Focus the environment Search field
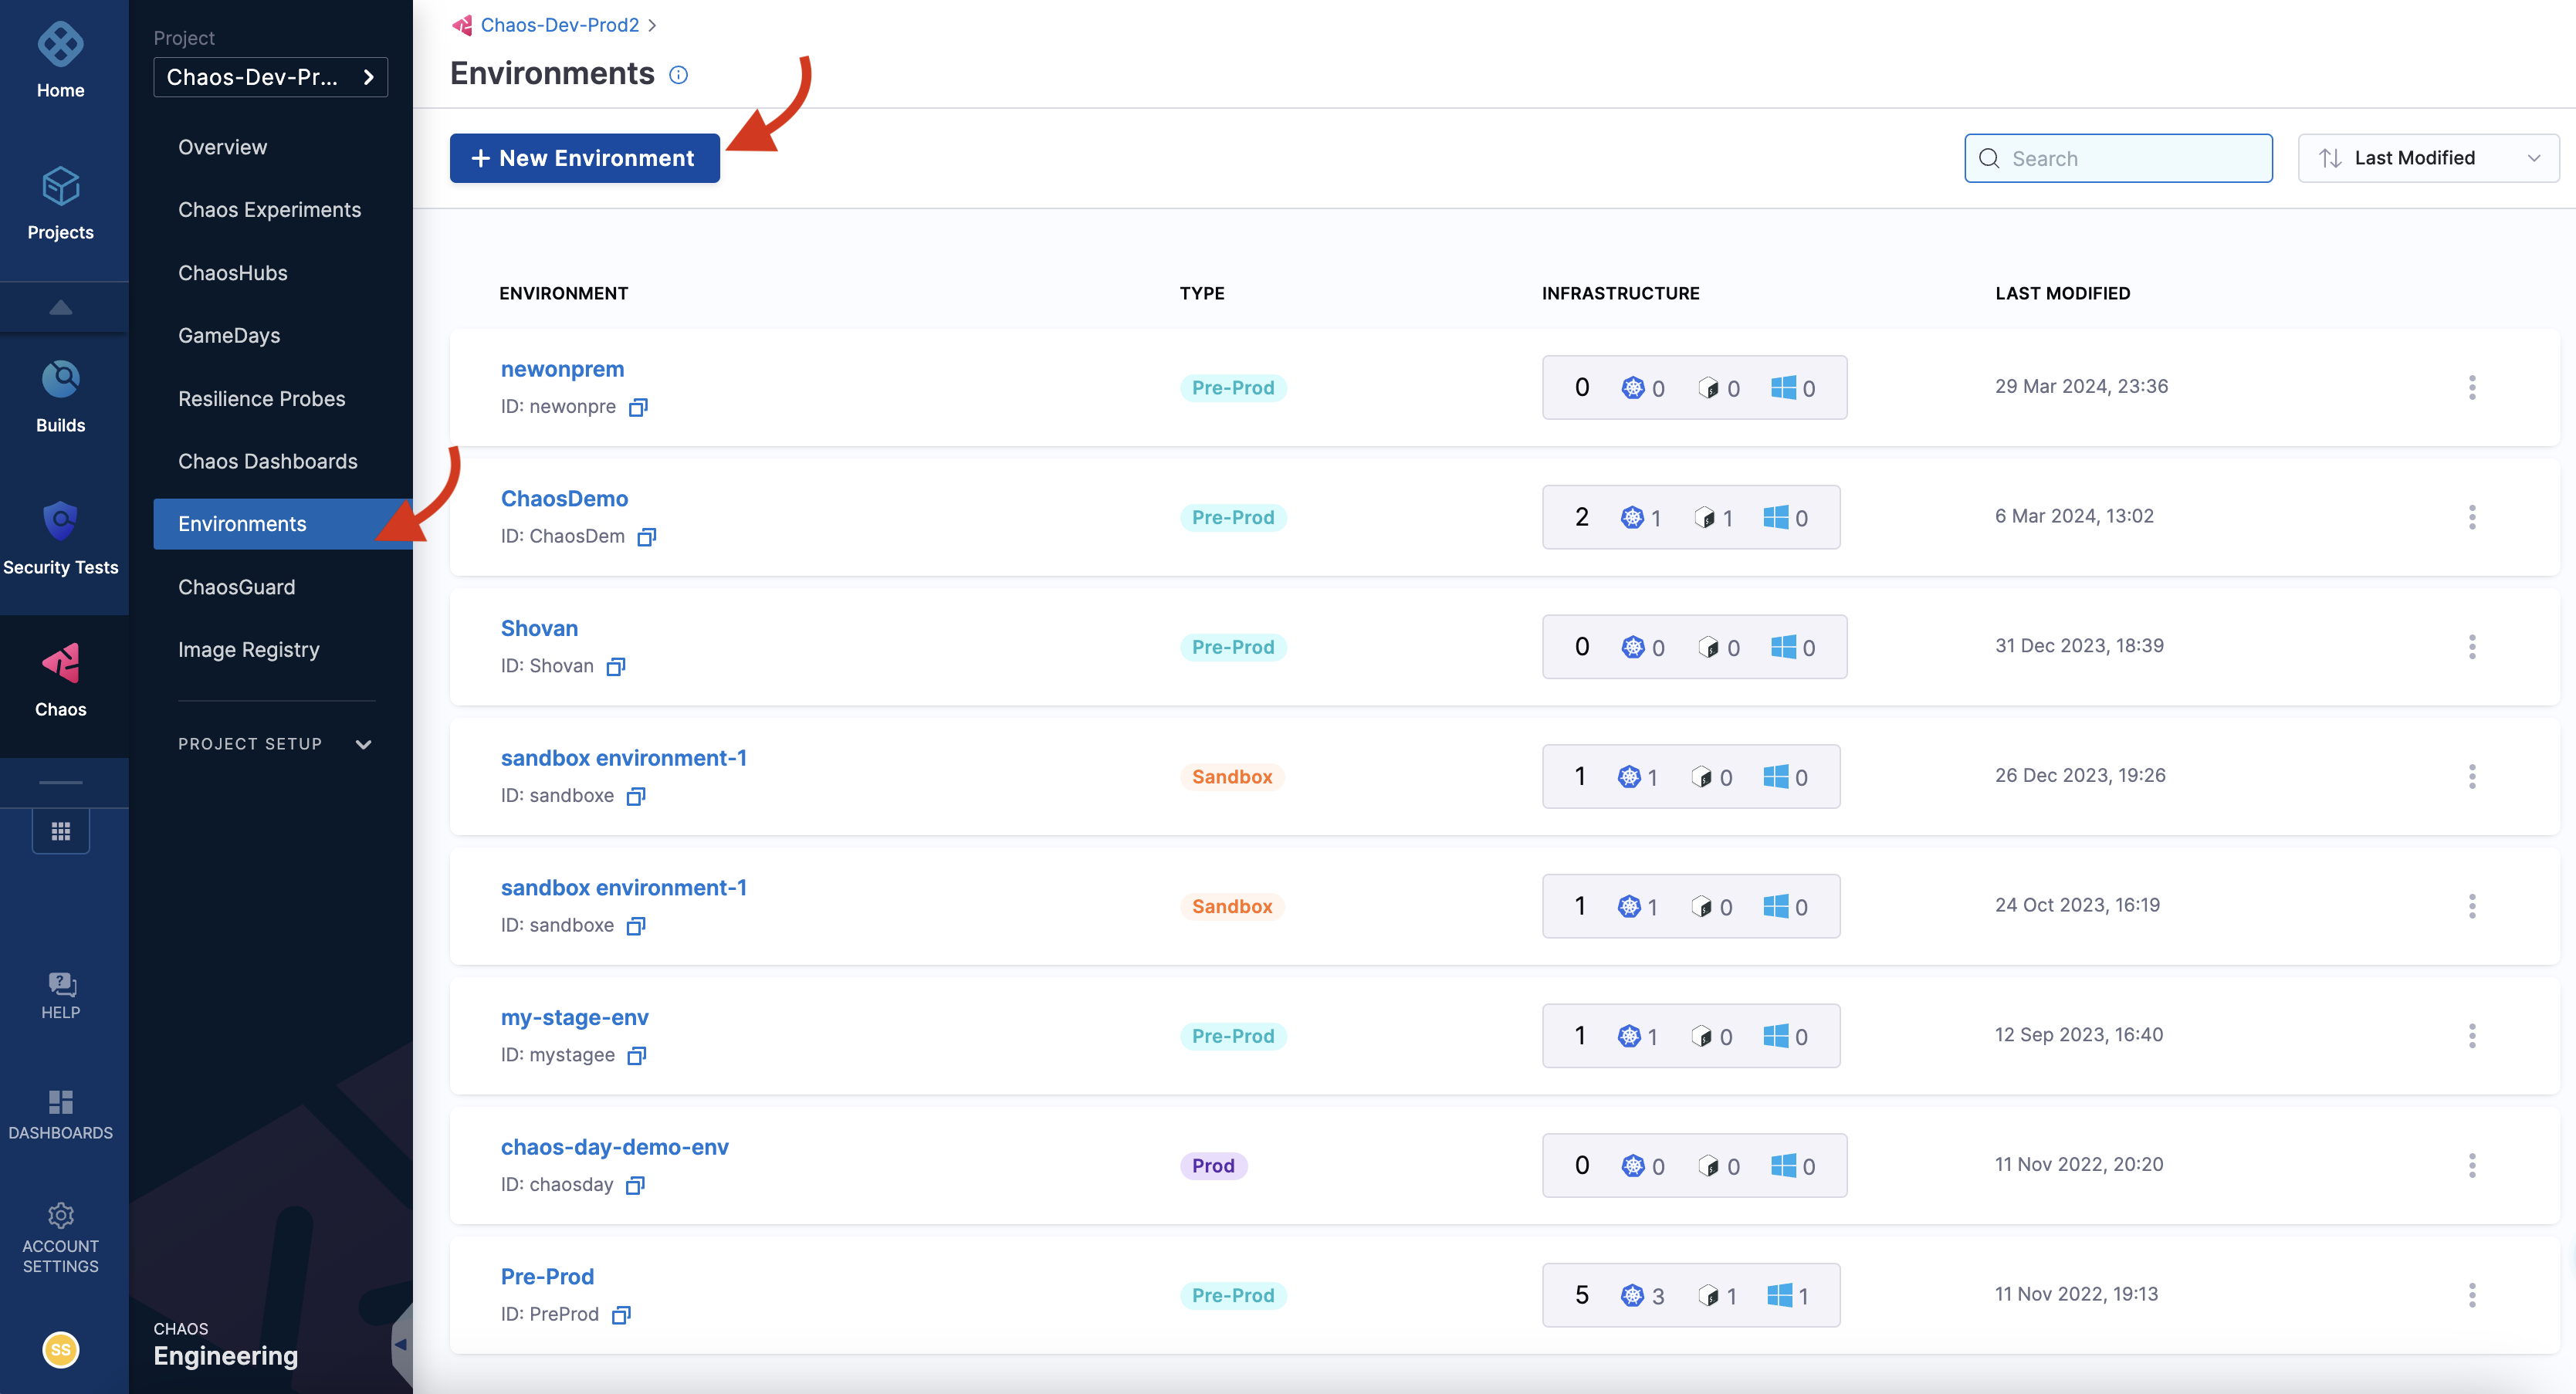The image size is (2576, 1394). point(2118,158)
